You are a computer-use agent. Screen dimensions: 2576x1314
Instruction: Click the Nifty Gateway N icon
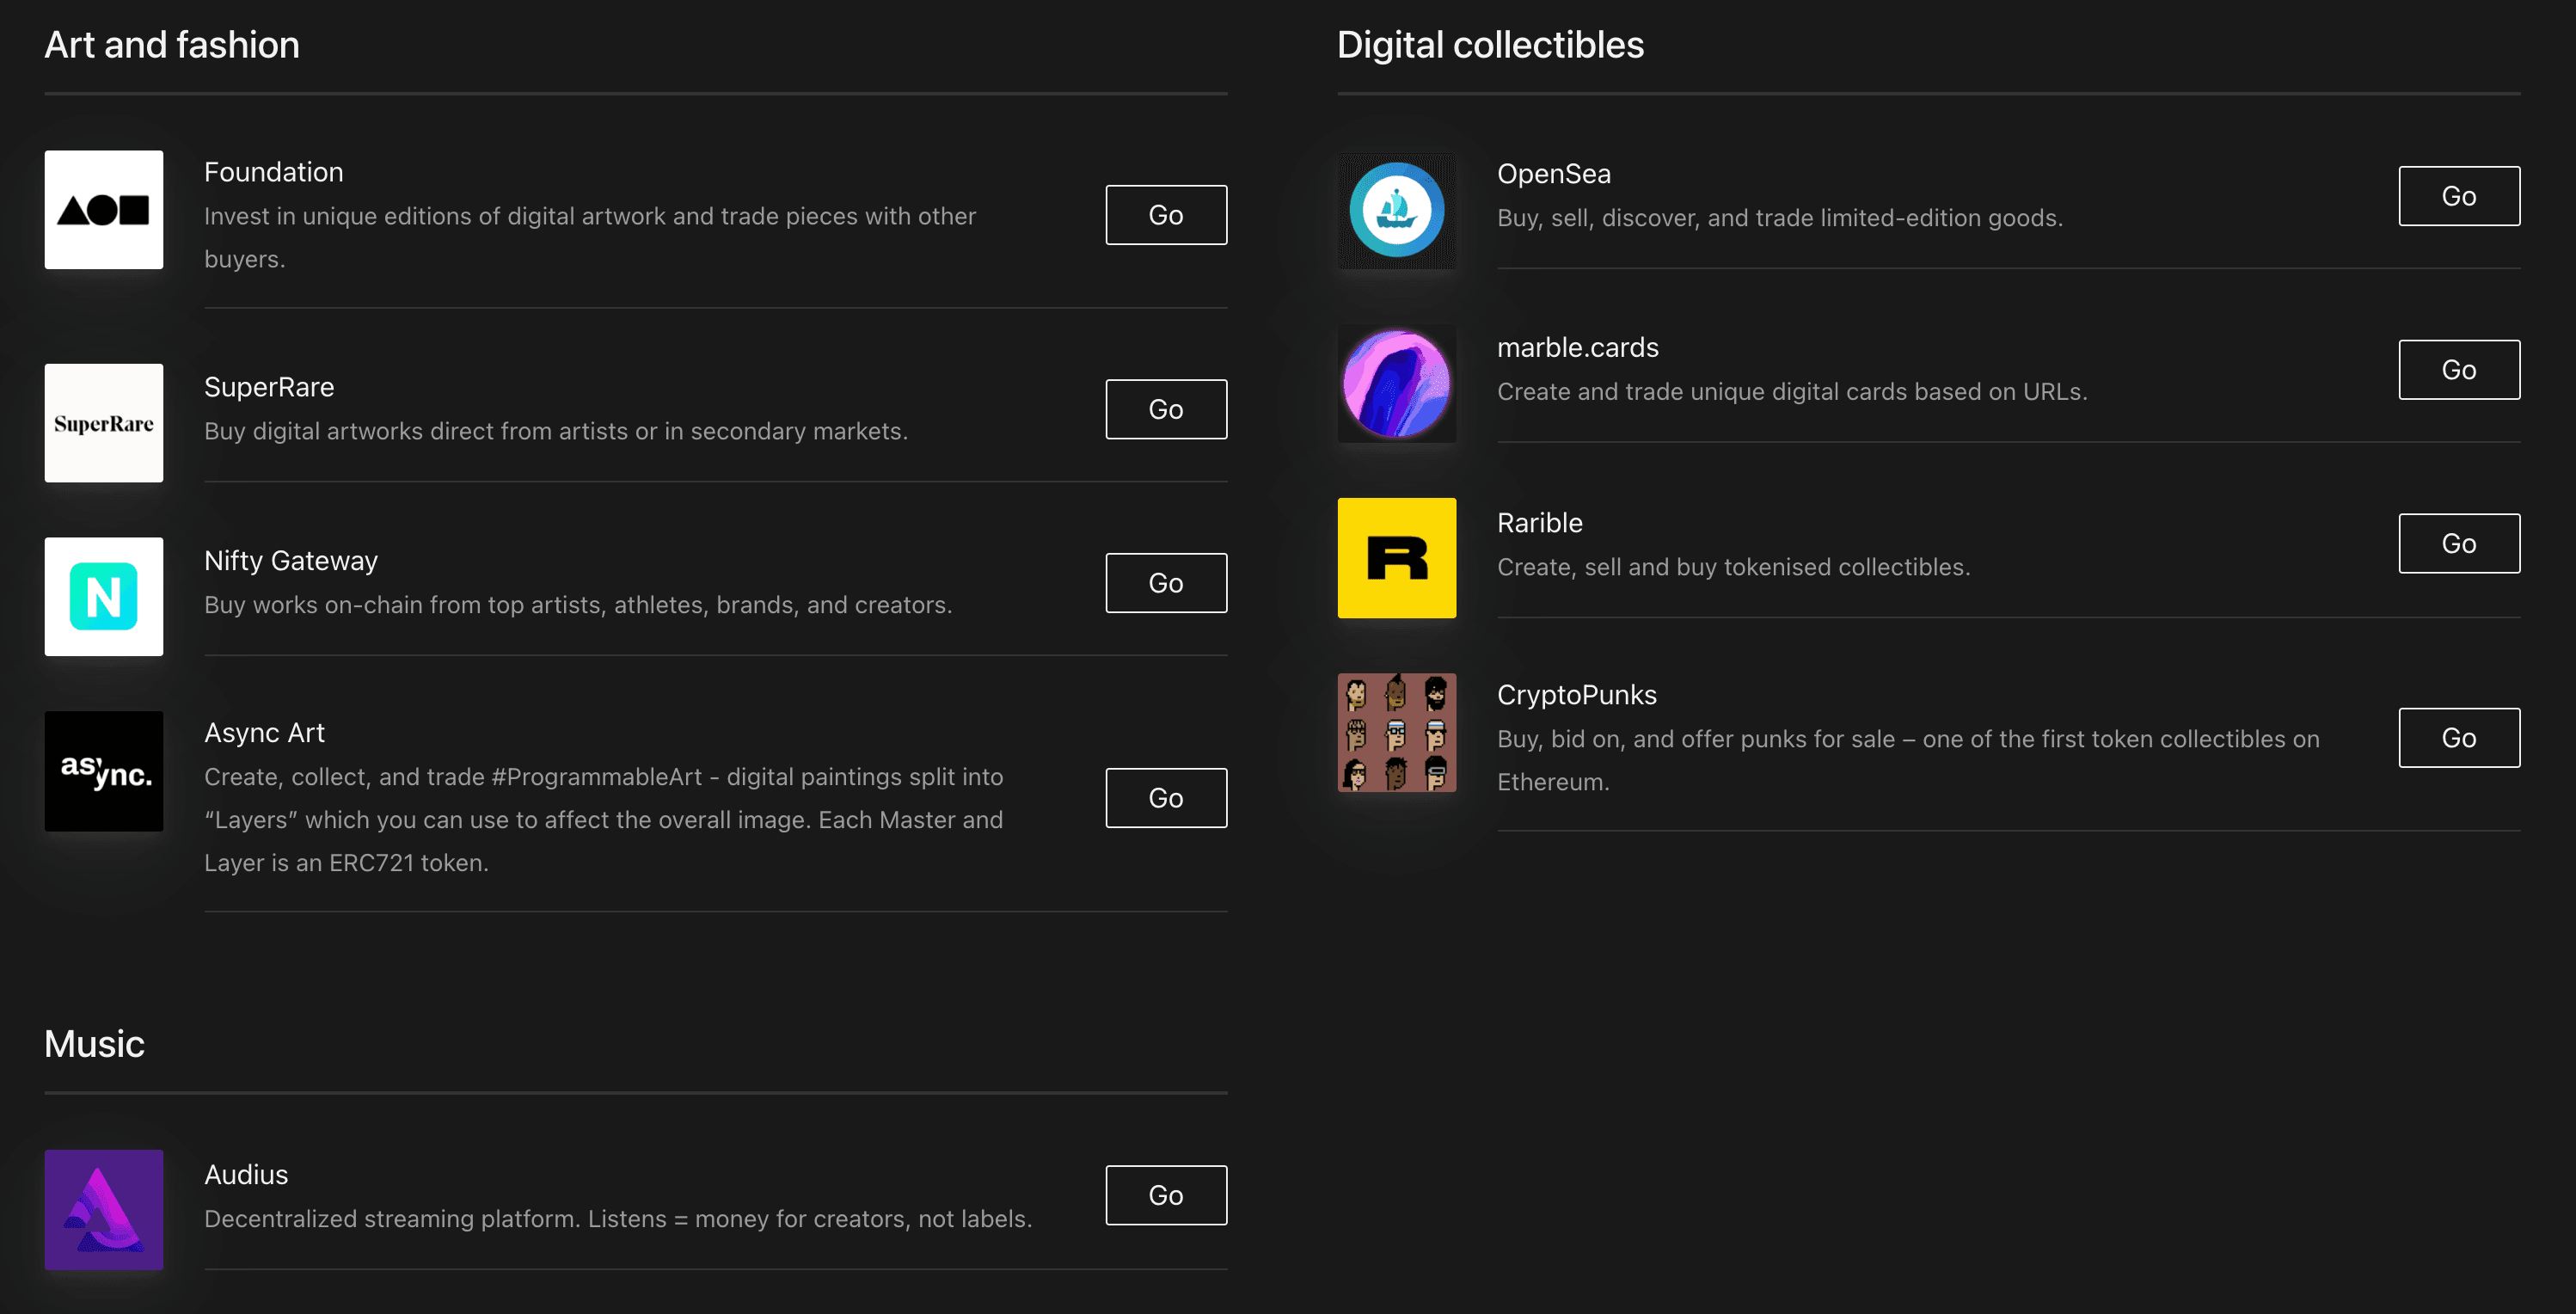[103, 597]
